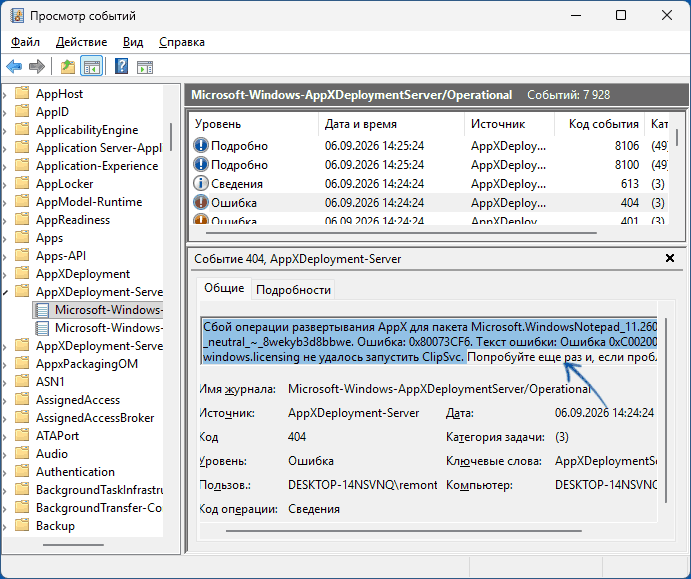
Task: Open the Файл menu
Action: 25,42
